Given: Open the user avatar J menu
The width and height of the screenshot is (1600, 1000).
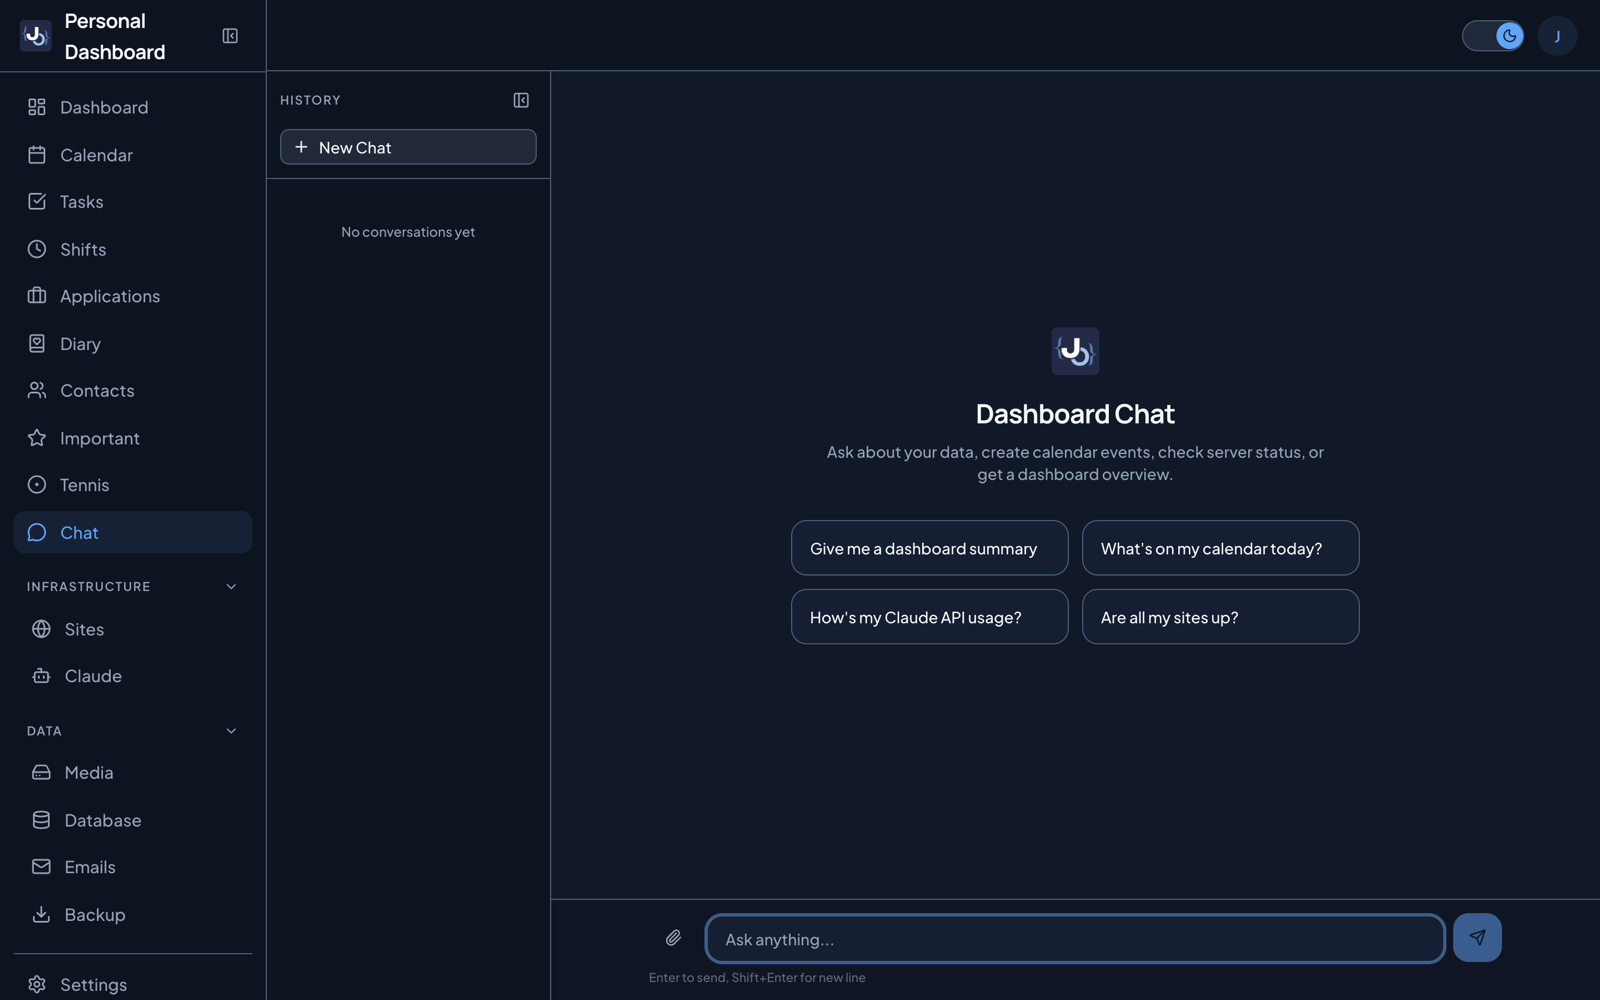Looking at the screenshot, I should coord(1557,36).
